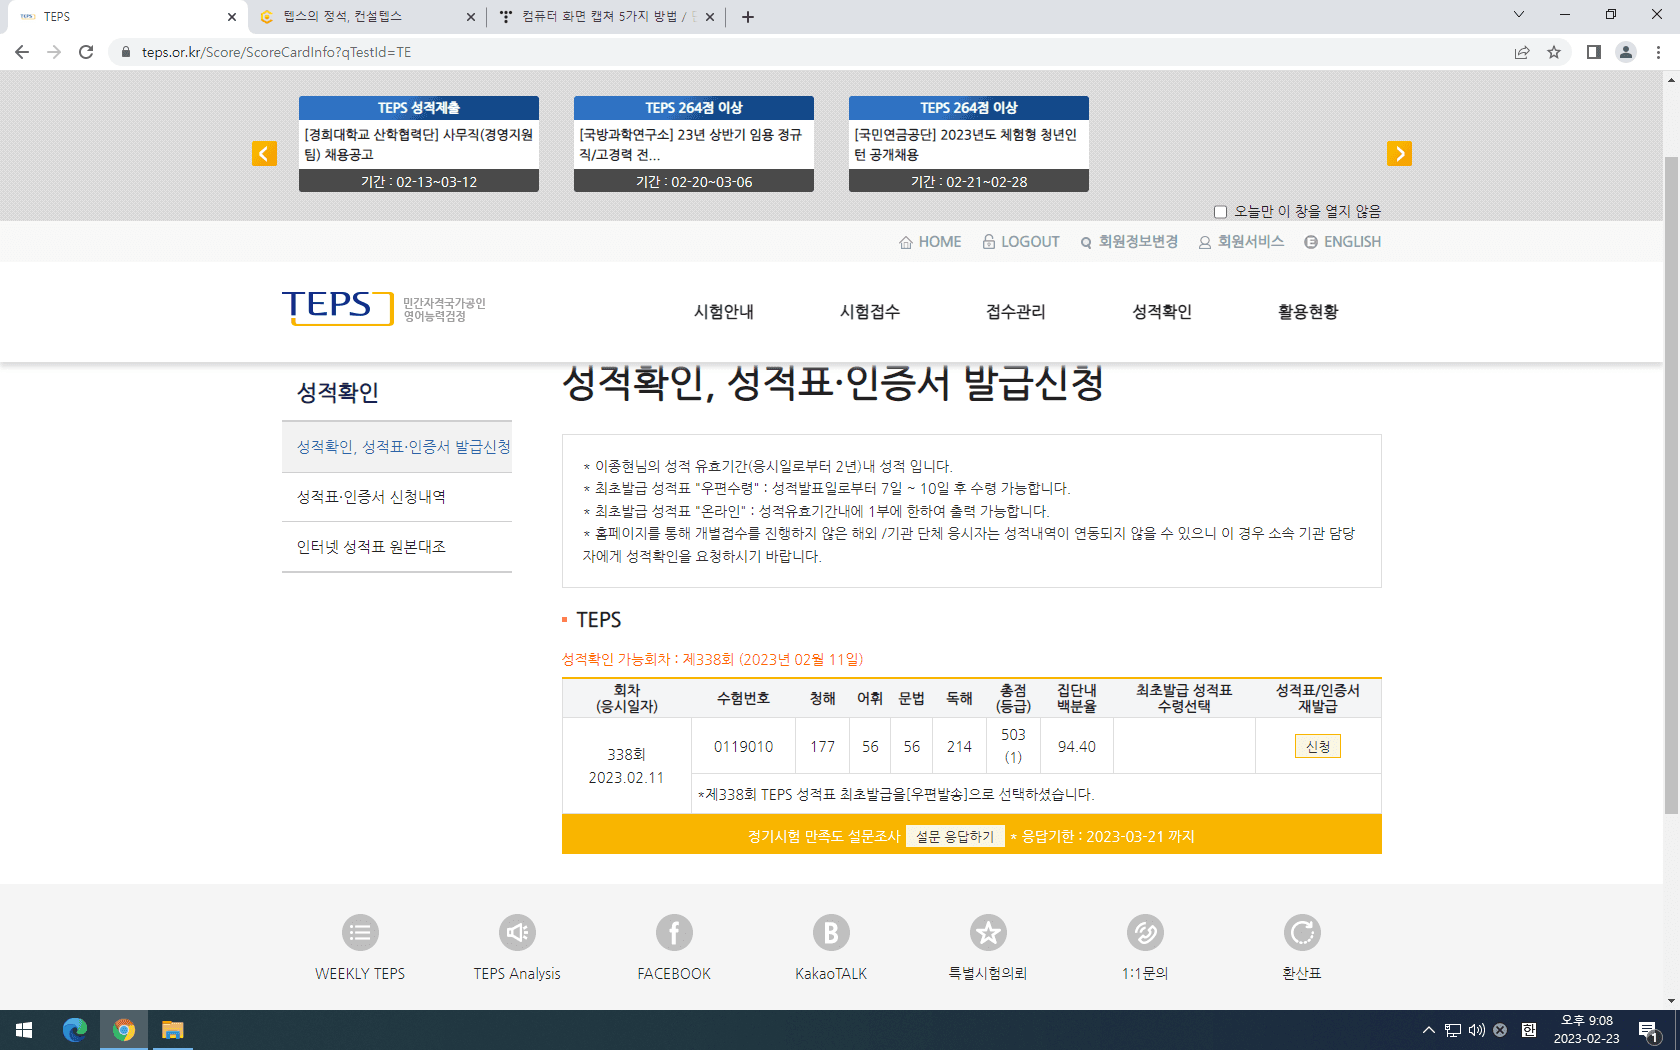Open 회원정보변경 link

(x=1129, y=242)
